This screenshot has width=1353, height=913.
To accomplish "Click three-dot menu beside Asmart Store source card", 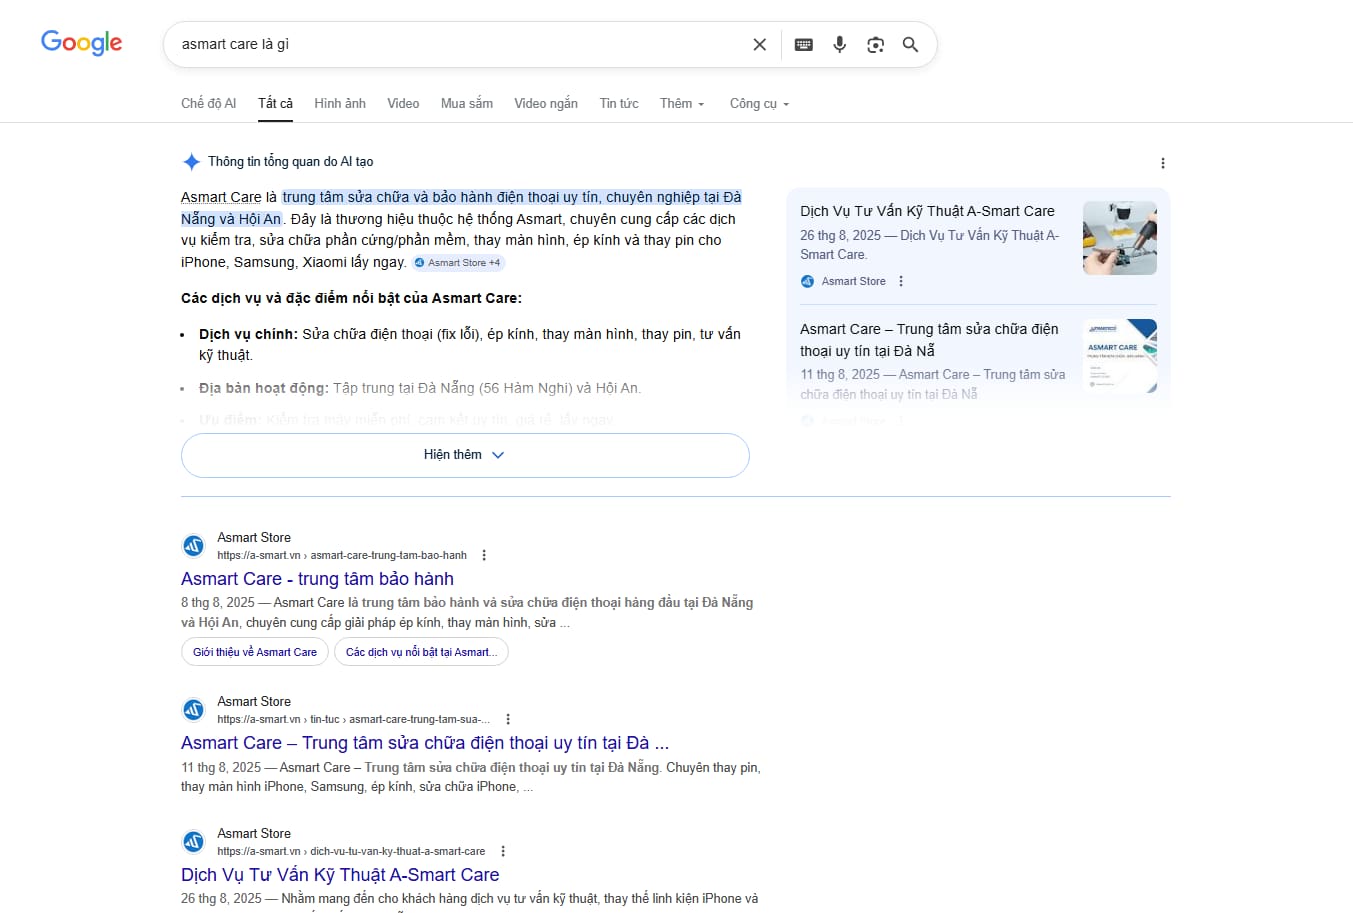I will click(901, 281).
